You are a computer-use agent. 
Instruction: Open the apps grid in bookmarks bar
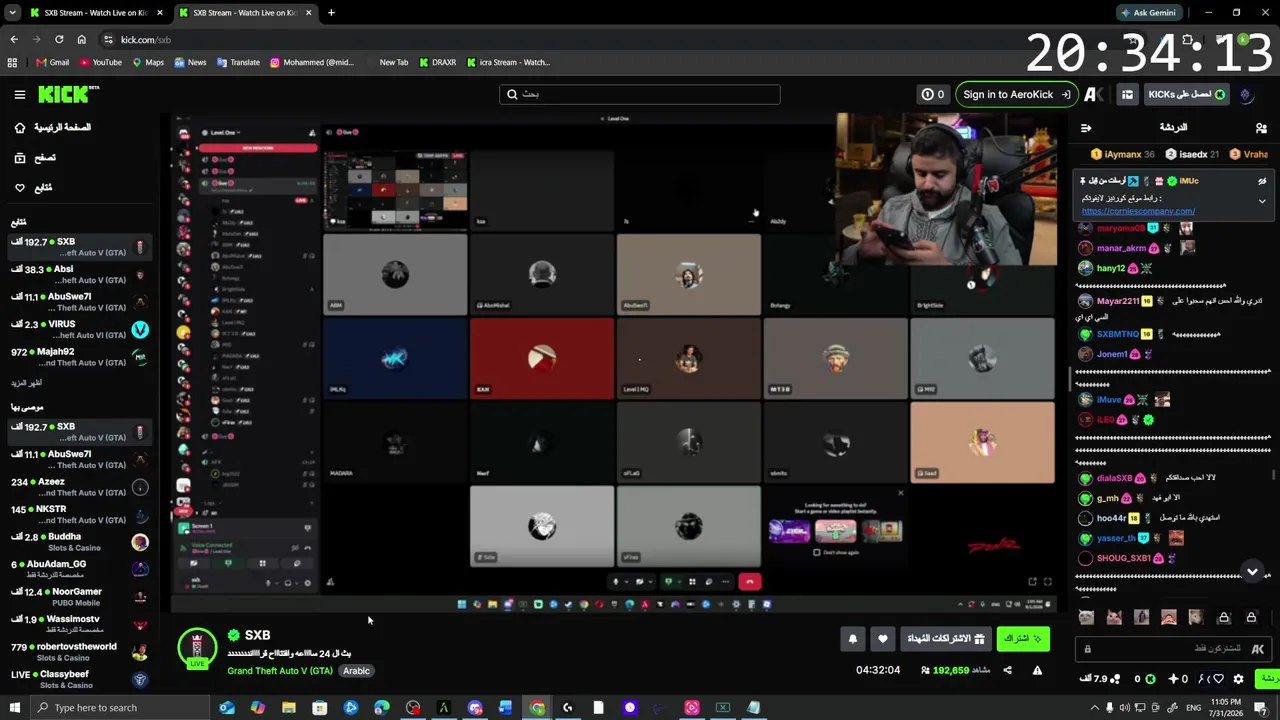click(x=12, y=62)
